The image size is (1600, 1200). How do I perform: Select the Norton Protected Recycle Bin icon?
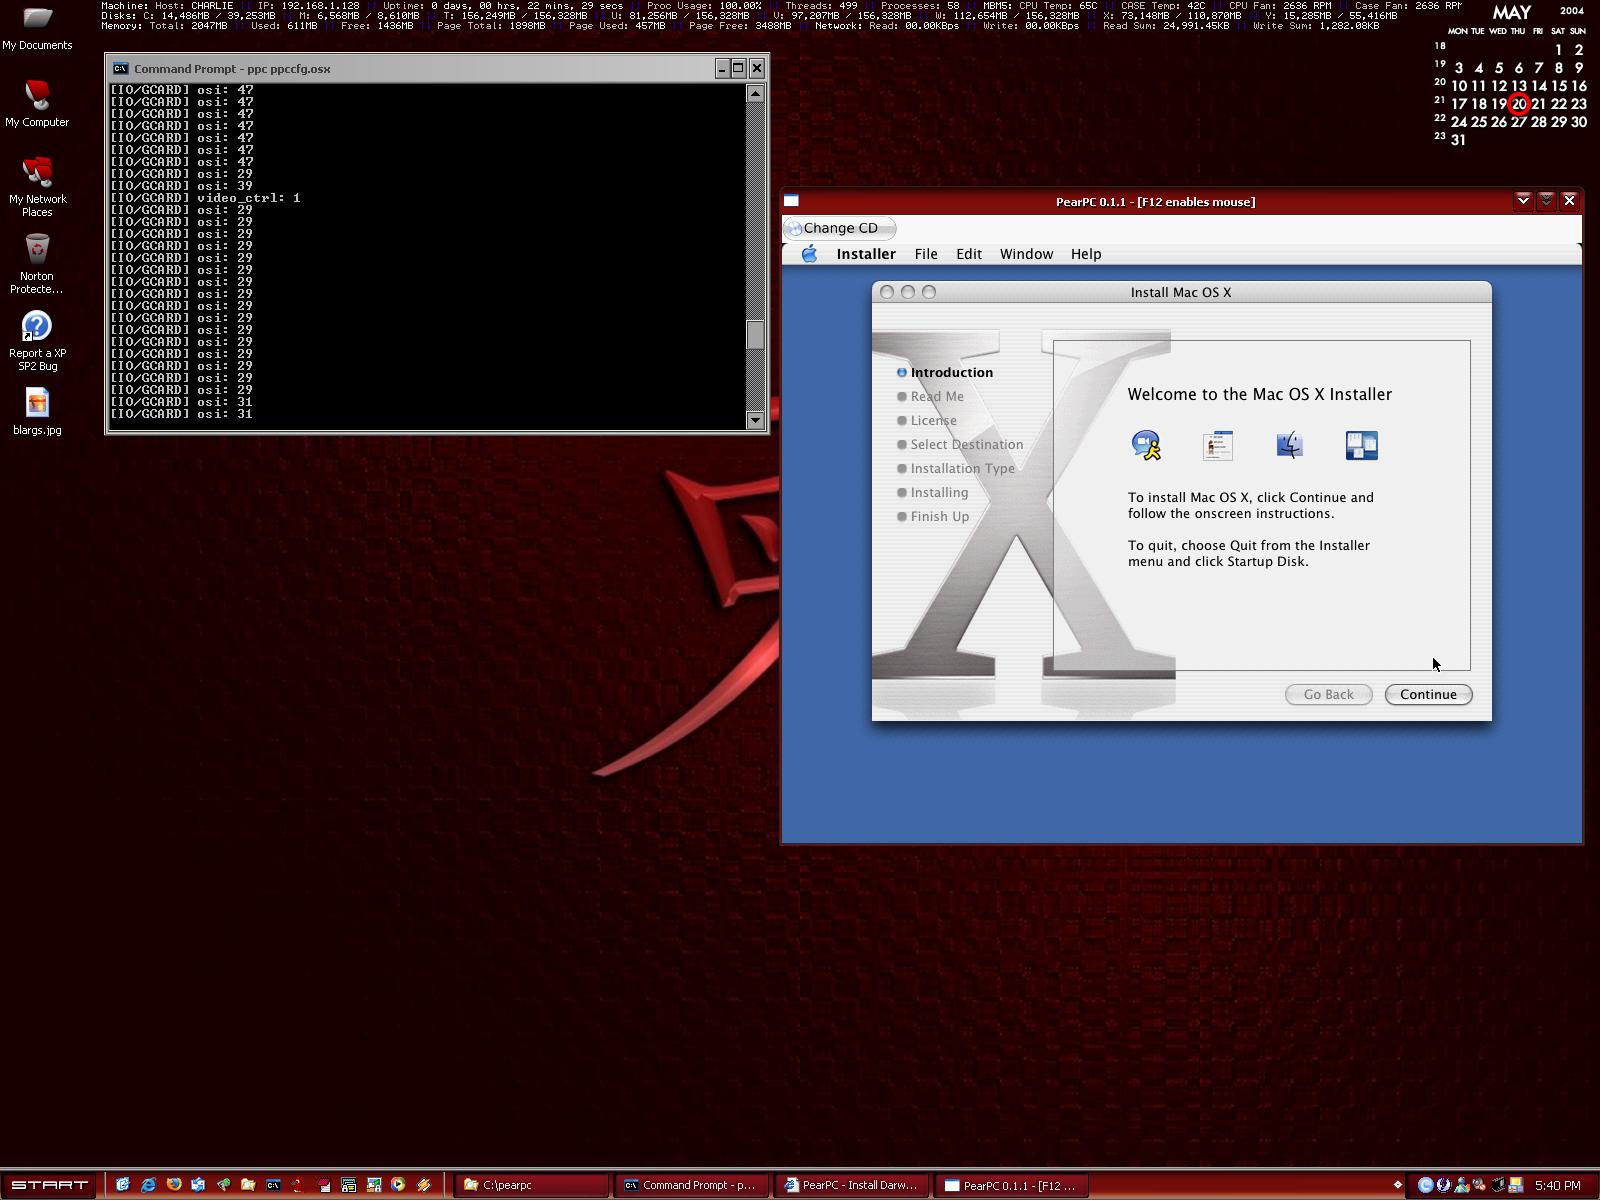[37, 264]
